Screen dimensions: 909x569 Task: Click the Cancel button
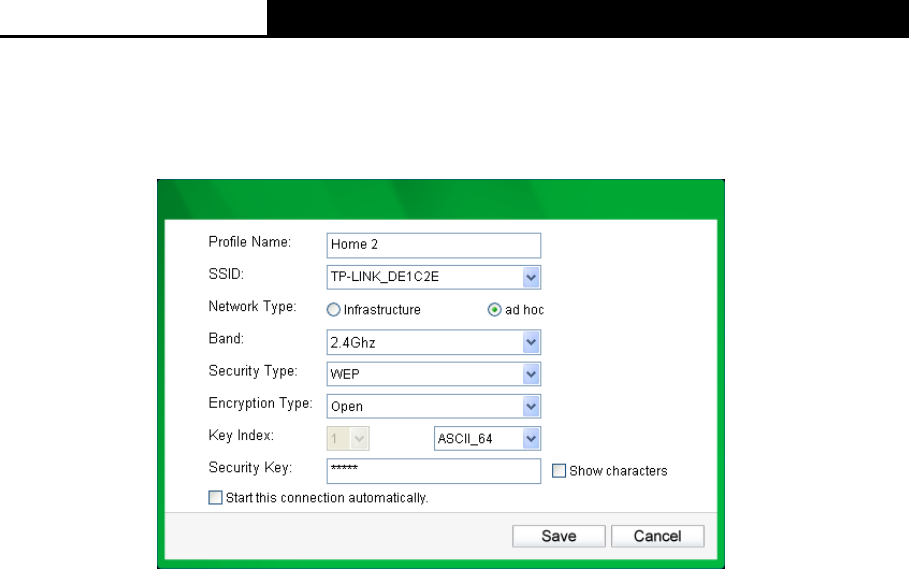point(657,536)
